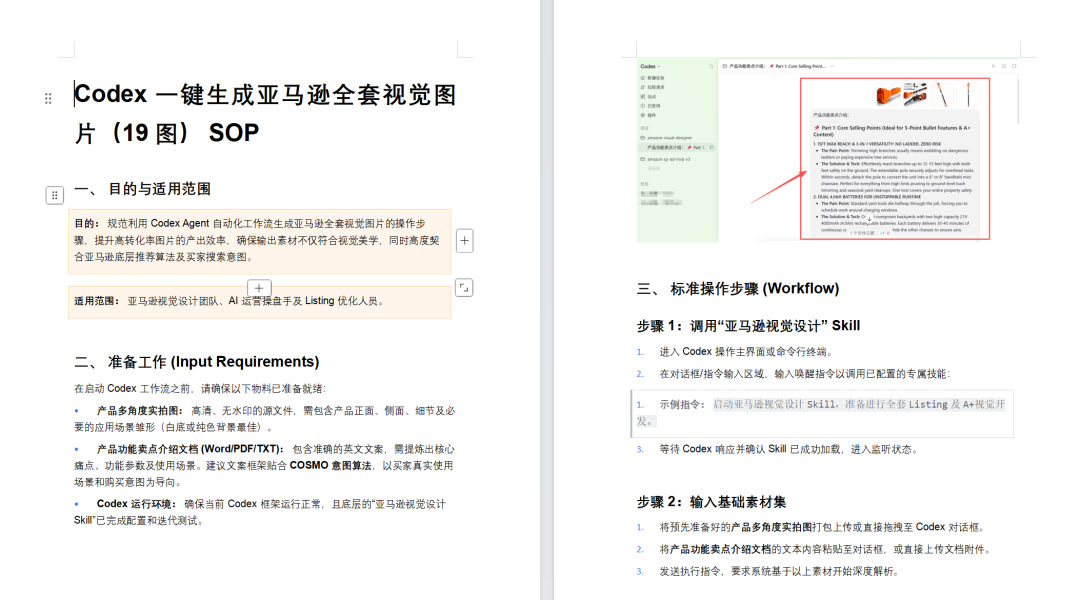The width and height of the screenshot is (1080, 600).
Task: Click the corner-bracket icon right of the 适用范围 block
Action: point(464,288)
